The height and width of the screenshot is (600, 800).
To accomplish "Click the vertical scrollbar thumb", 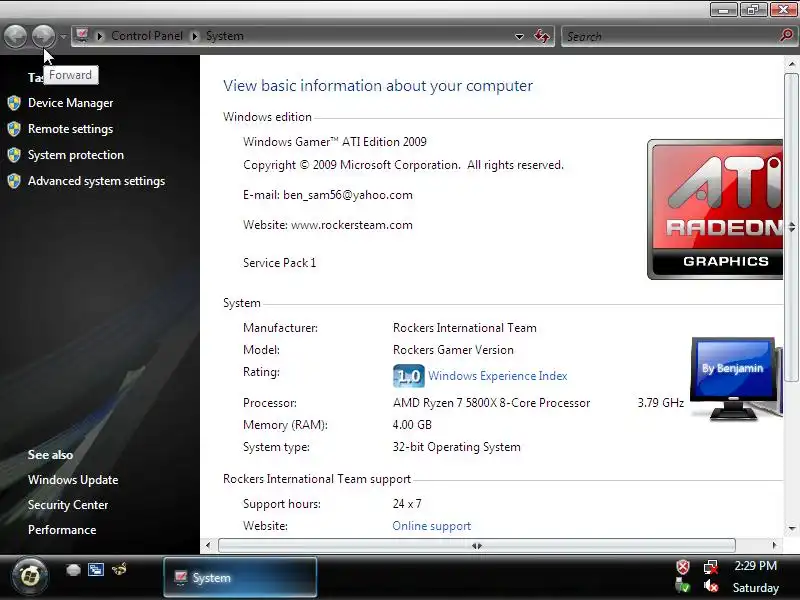I will pos(791,227).
